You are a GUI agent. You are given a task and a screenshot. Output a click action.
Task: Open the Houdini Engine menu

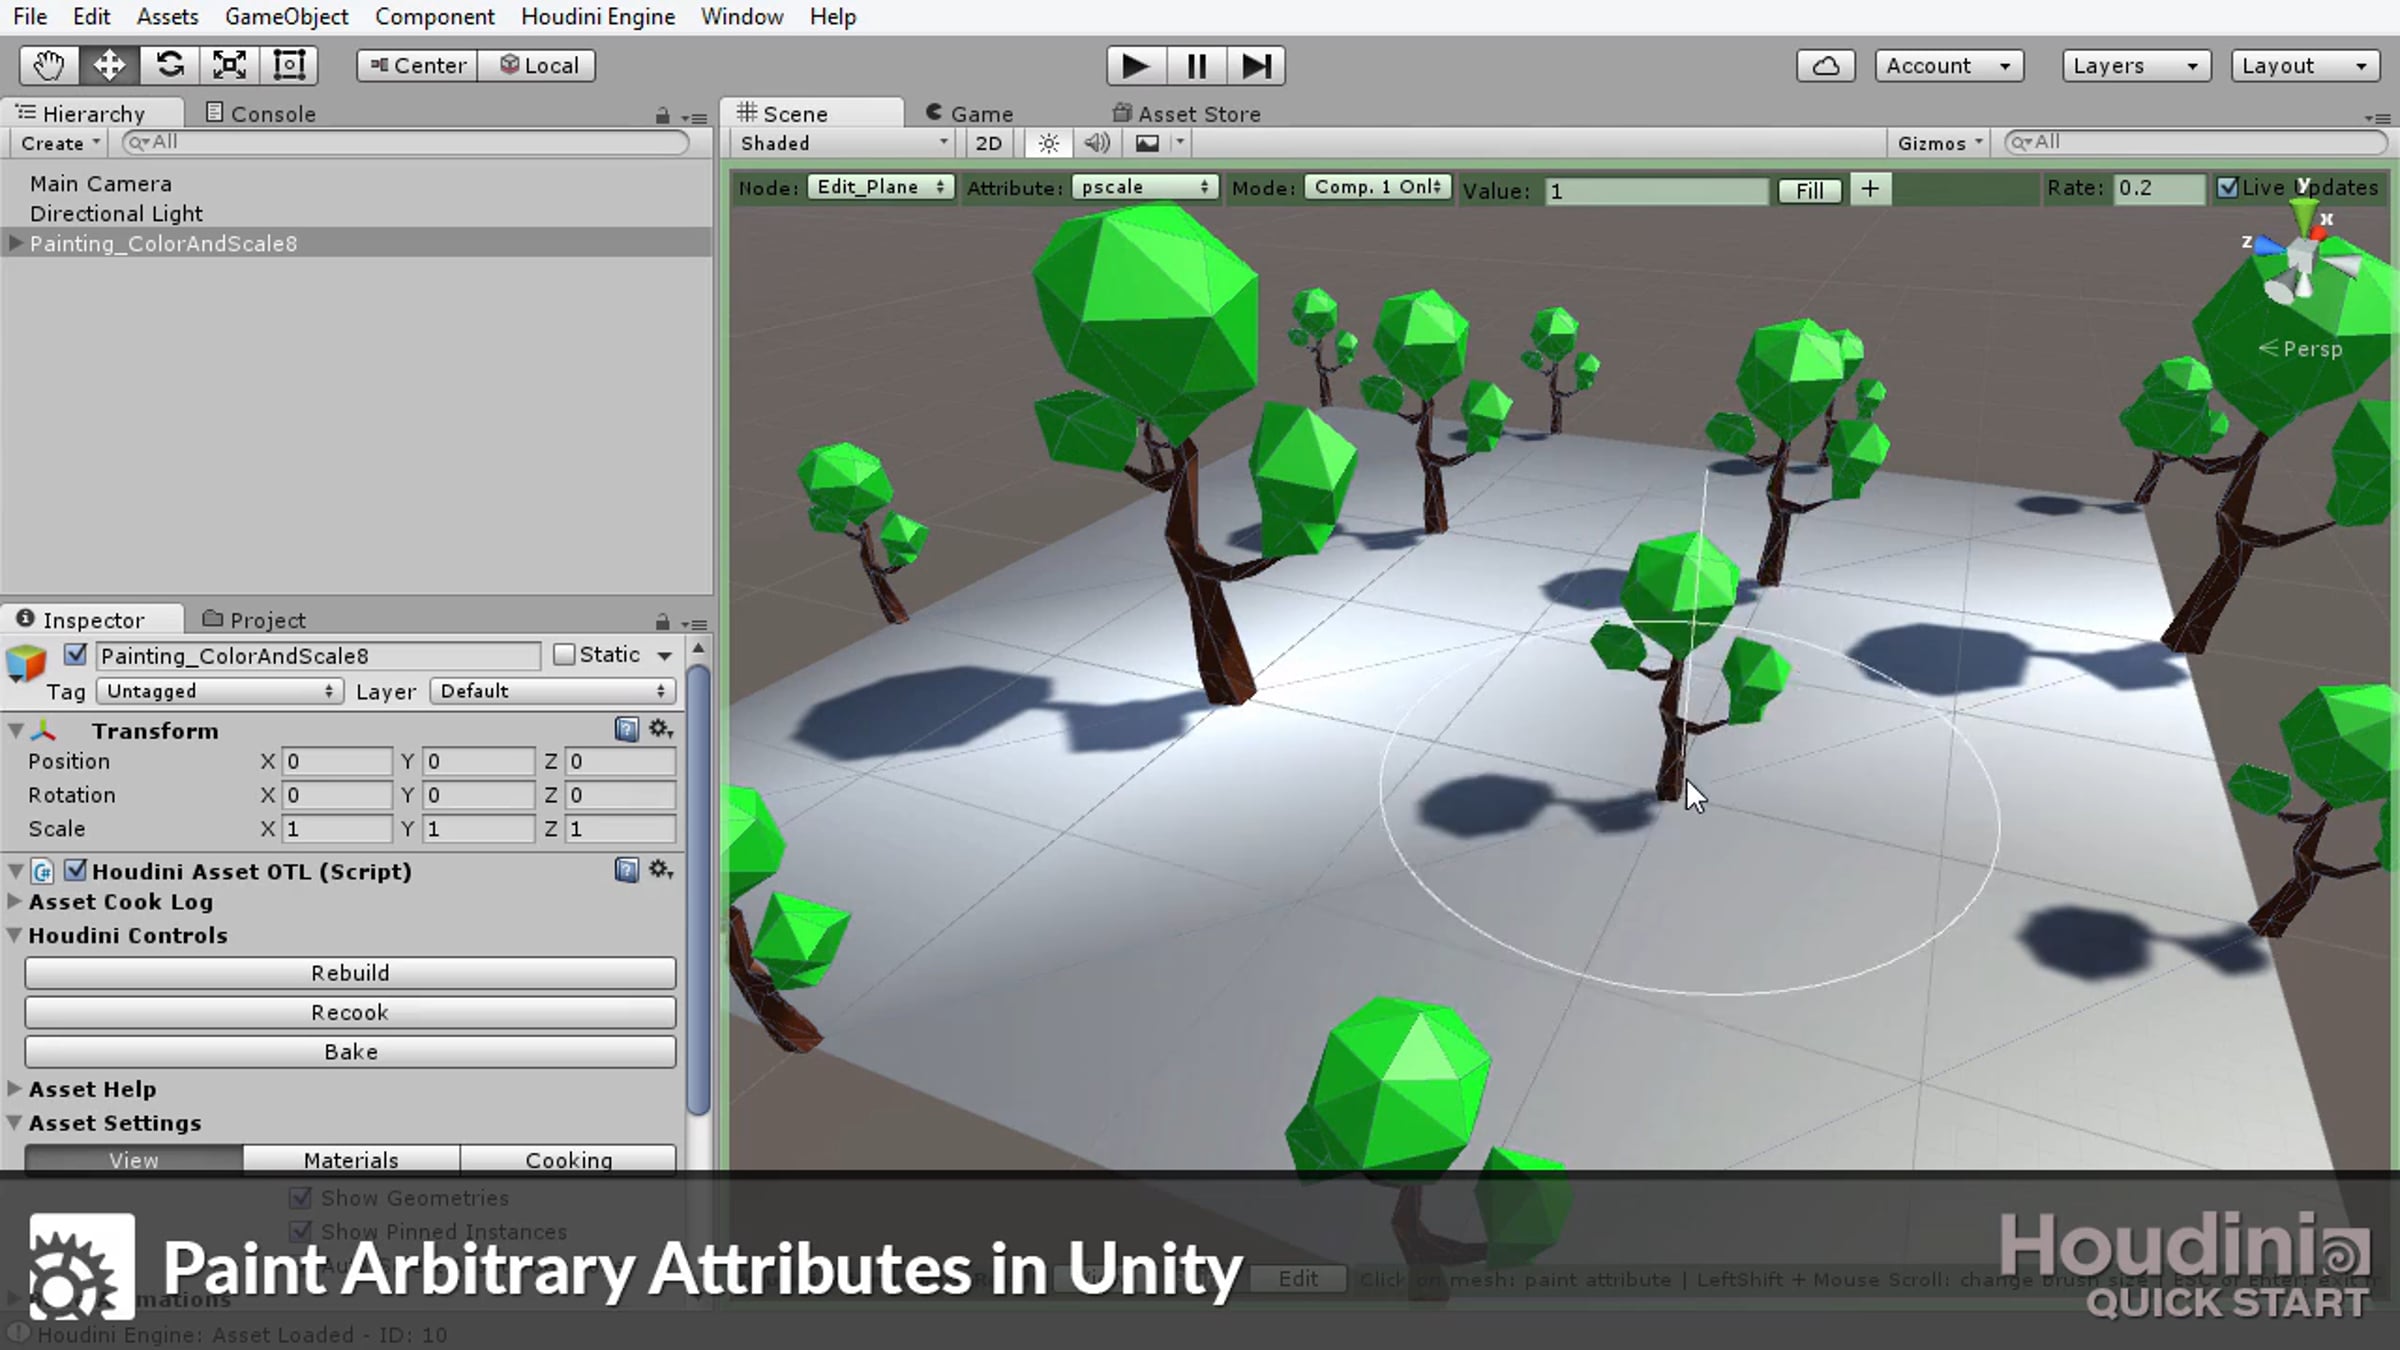pos(598,17)
